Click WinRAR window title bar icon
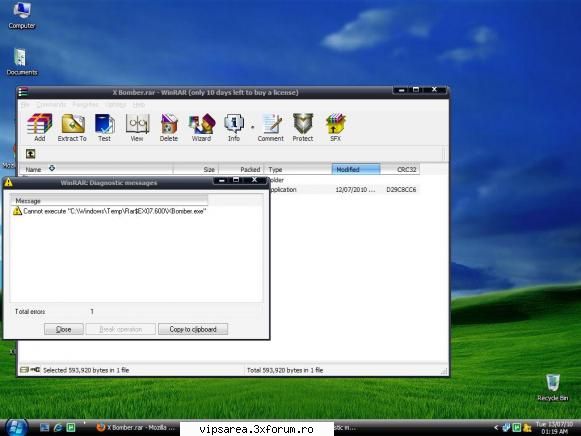Screen dimensions: 581x436 [x=23, y=91]
